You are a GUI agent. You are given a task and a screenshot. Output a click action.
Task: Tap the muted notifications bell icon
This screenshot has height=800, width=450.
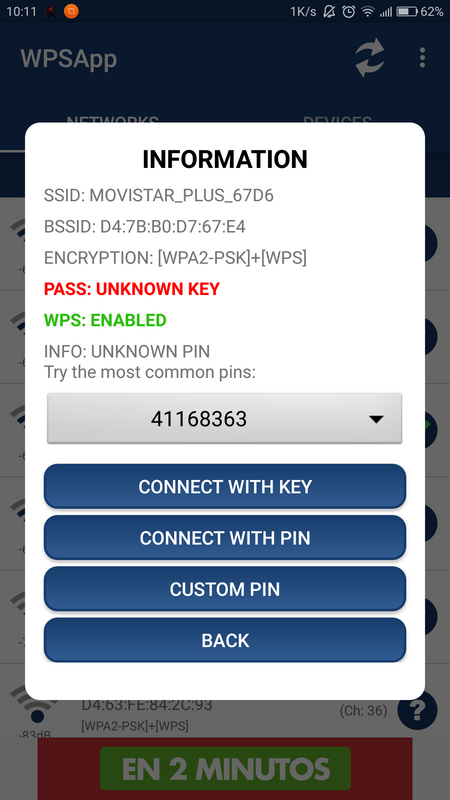330,12
